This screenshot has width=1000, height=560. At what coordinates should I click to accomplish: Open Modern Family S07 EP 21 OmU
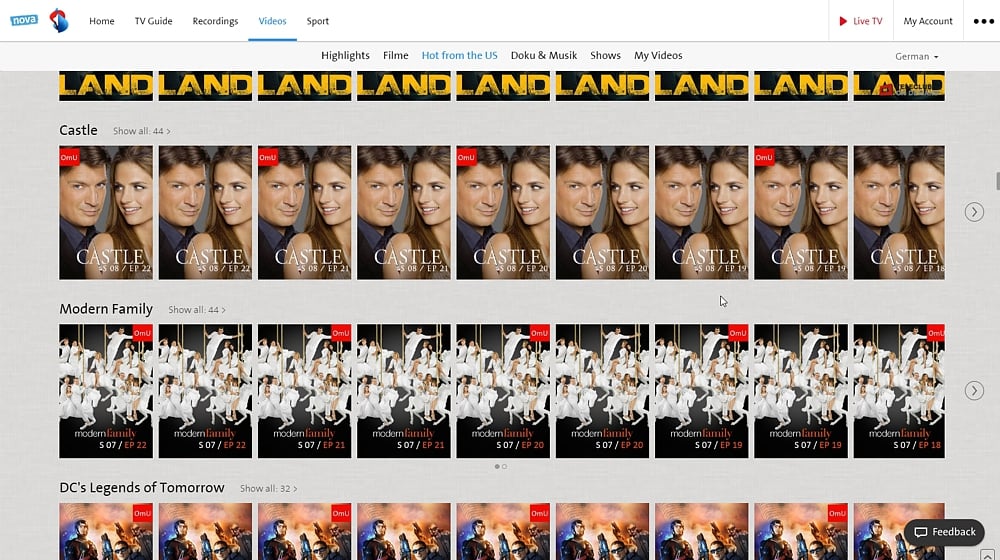pyautogui.click(x=304, y=391)
